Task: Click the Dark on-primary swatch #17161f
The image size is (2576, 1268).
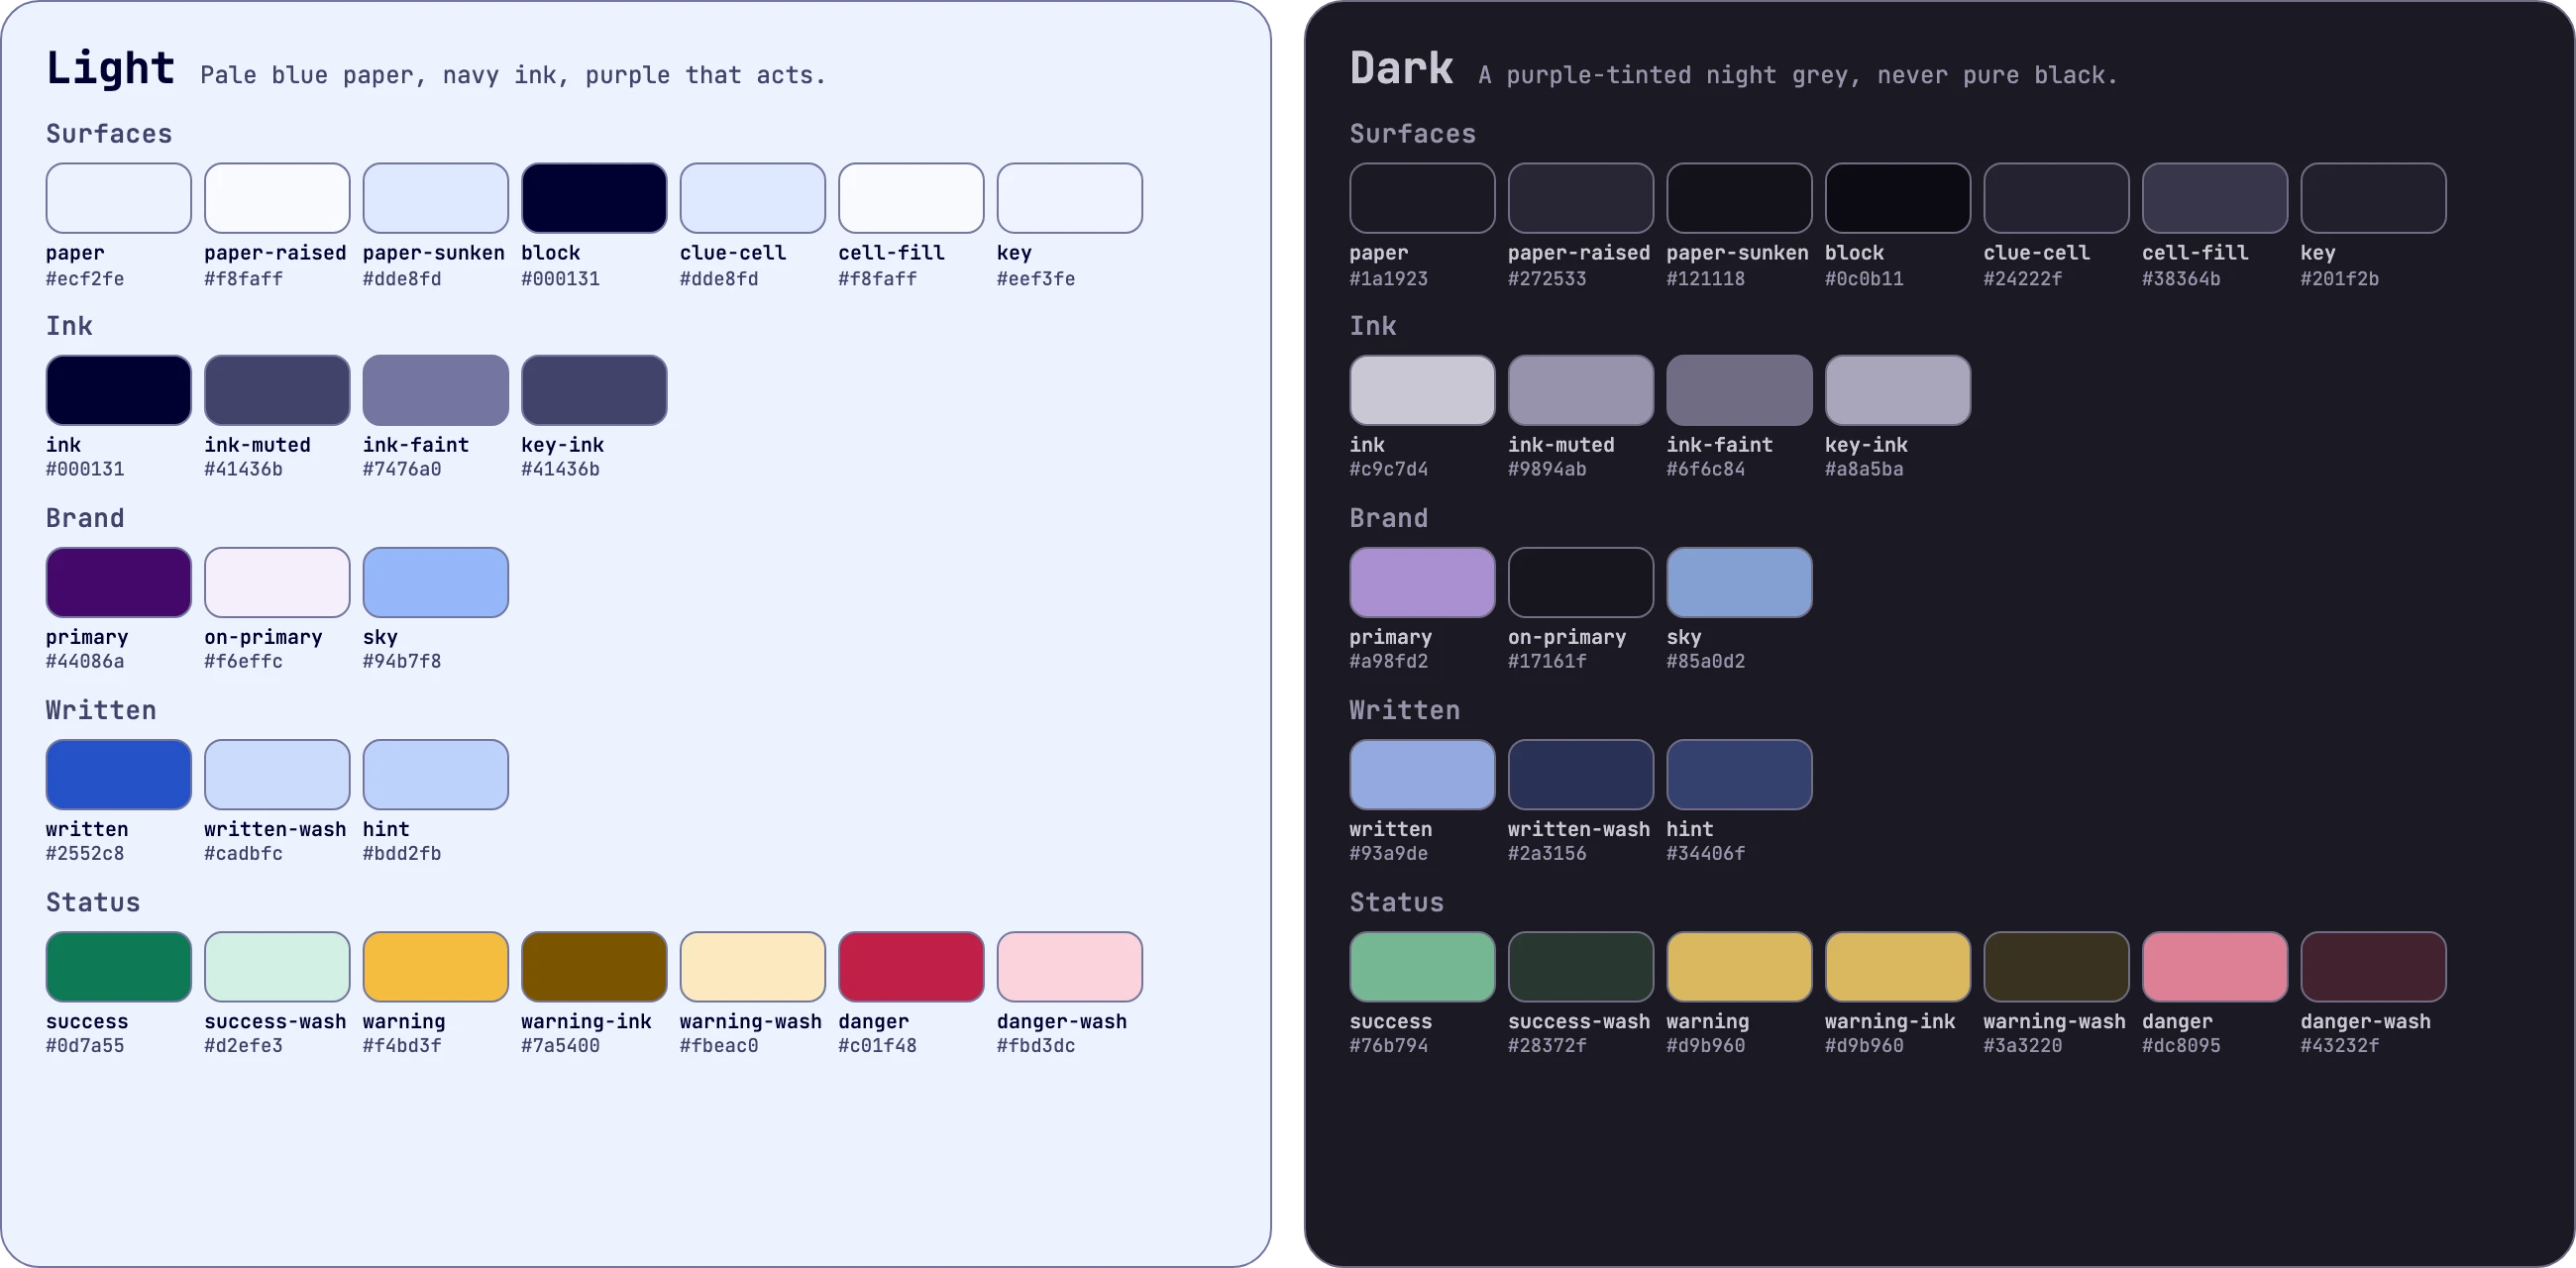Action: click(1580, 582)
